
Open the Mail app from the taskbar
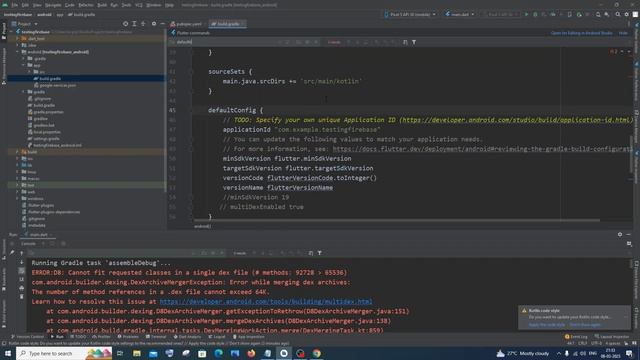pos(153,353)
